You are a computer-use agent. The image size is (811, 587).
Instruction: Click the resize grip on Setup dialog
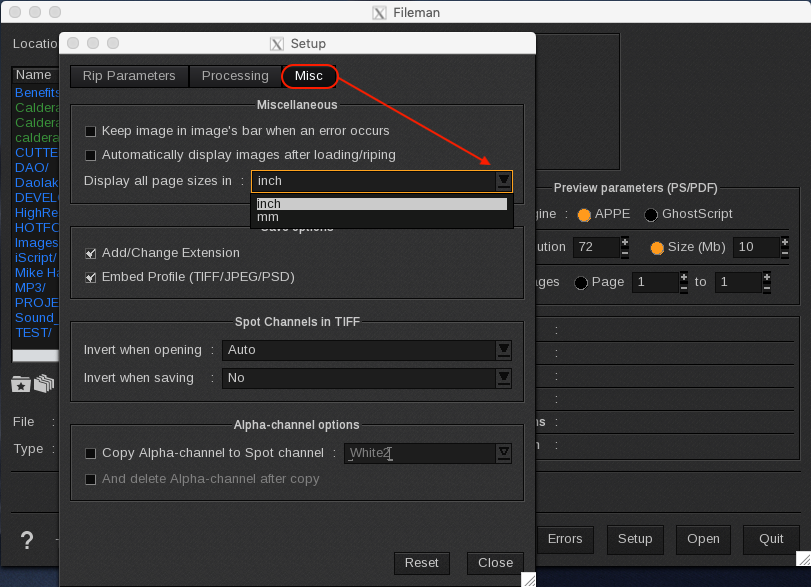click(529, 579)
